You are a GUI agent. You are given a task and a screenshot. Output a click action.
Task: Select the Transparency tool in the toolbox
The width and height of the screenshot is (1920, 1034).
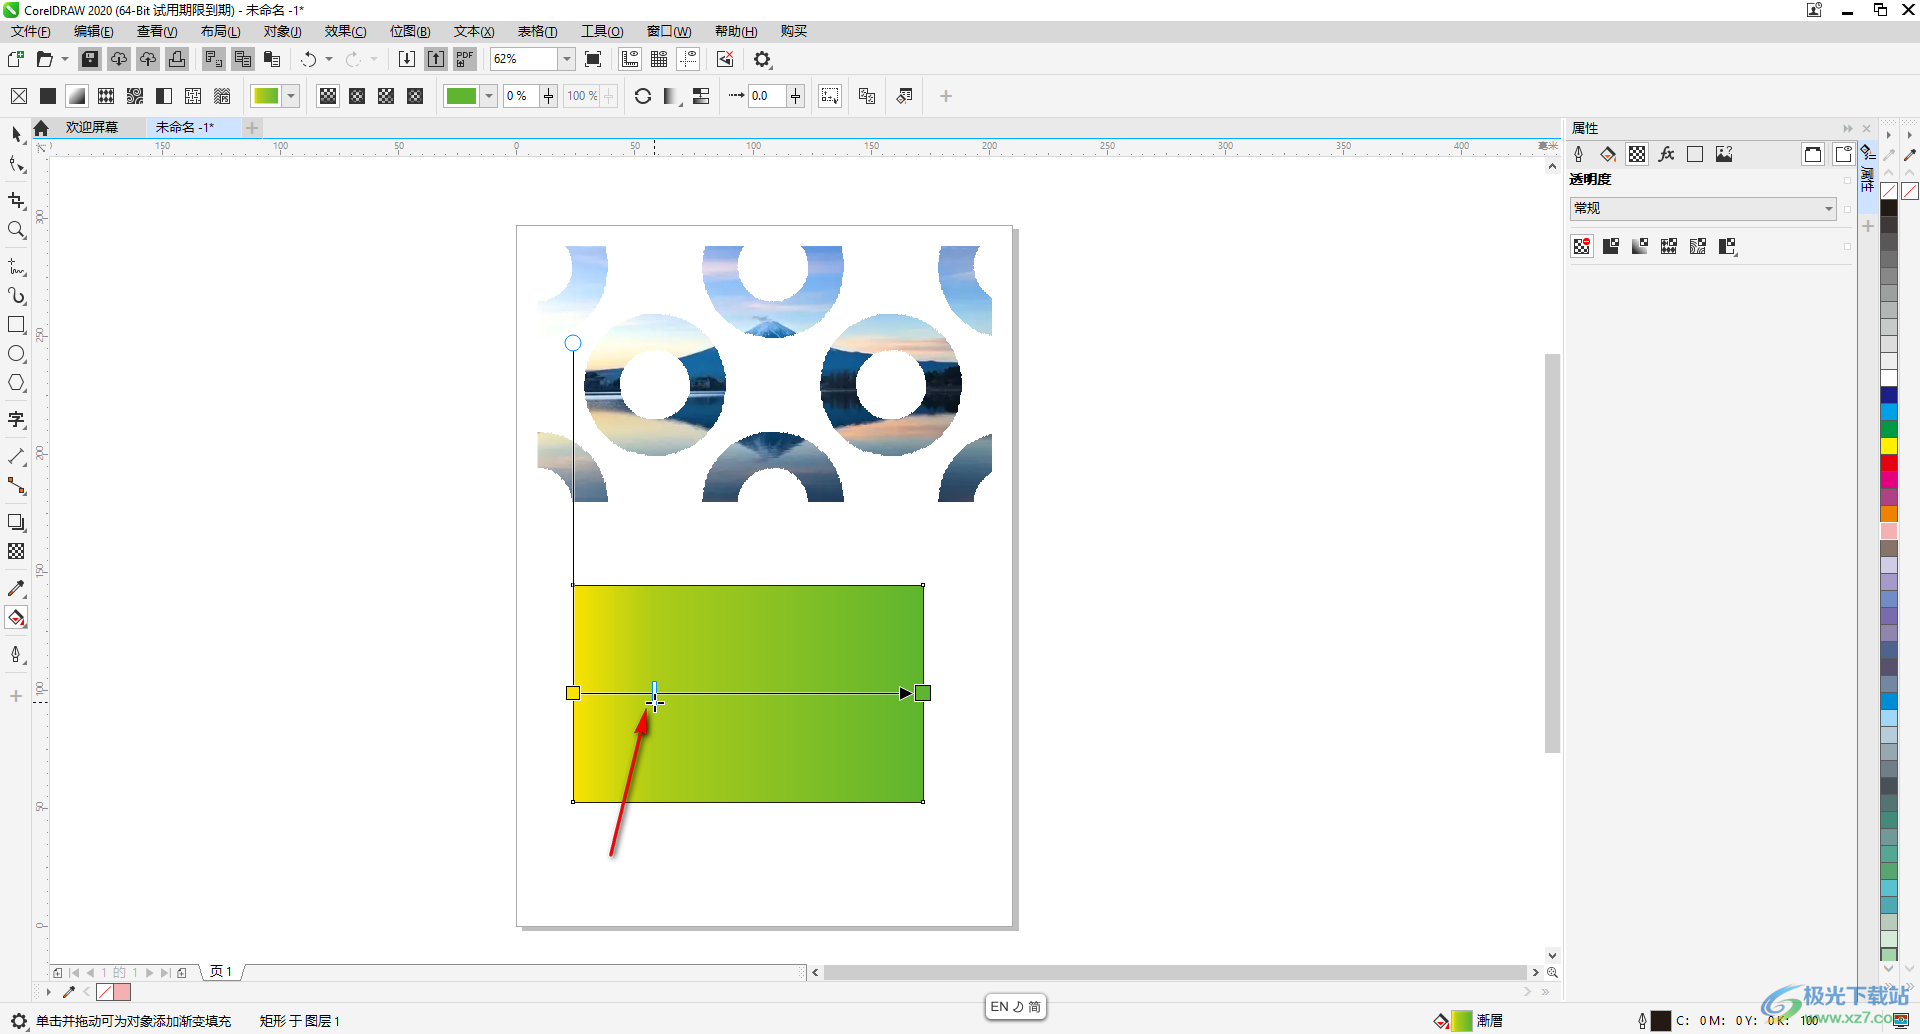coord(16,552)
